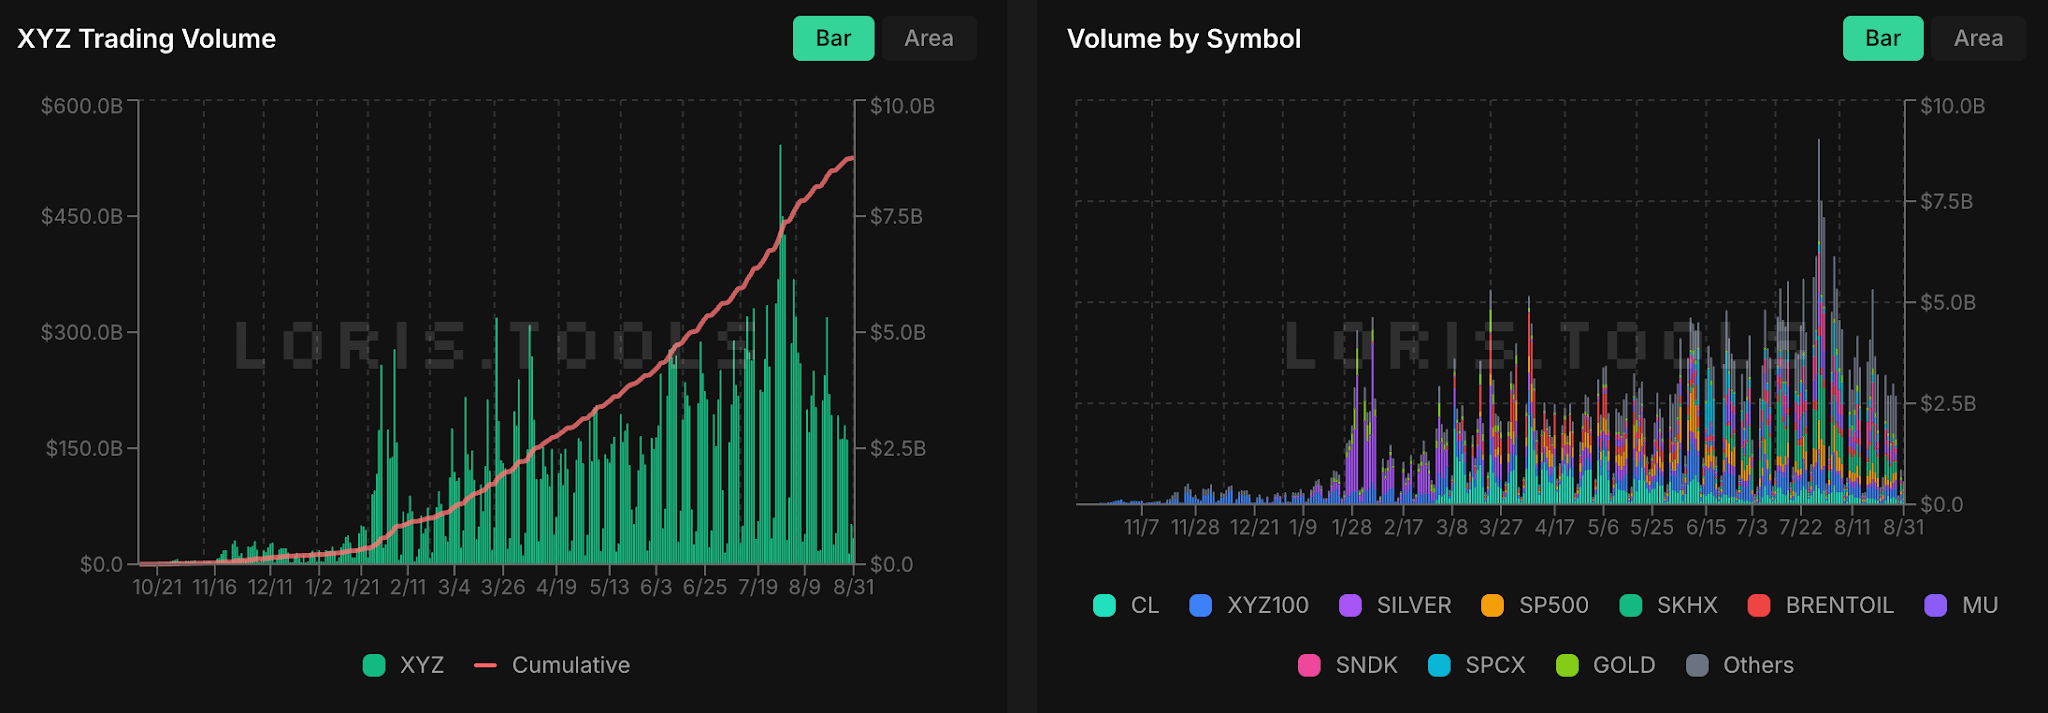Viewport: 2048px width, 713px height.
Task: Click the CL legend color icon
Action: pos(1104,605)
